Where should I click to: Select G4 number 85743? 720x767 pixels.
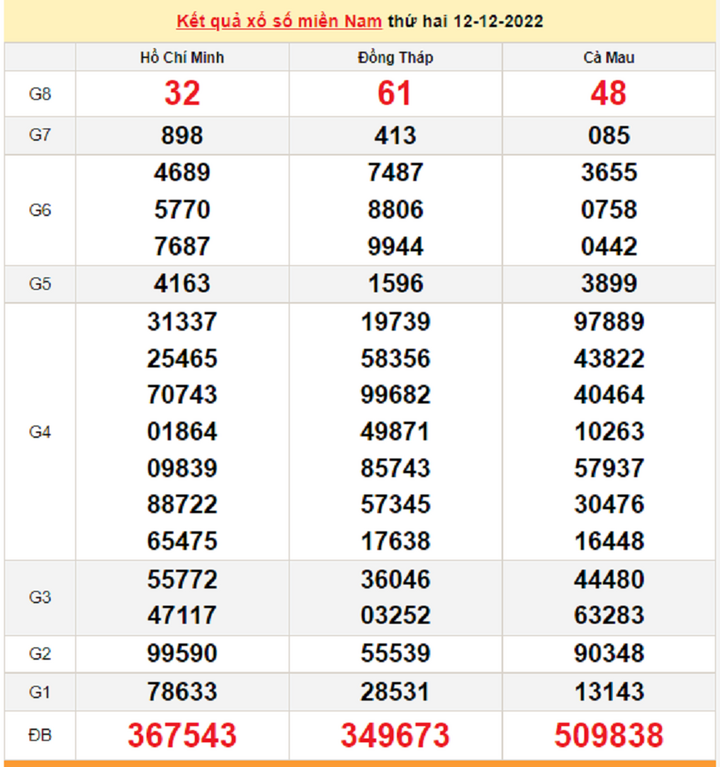tap(395, 468)
